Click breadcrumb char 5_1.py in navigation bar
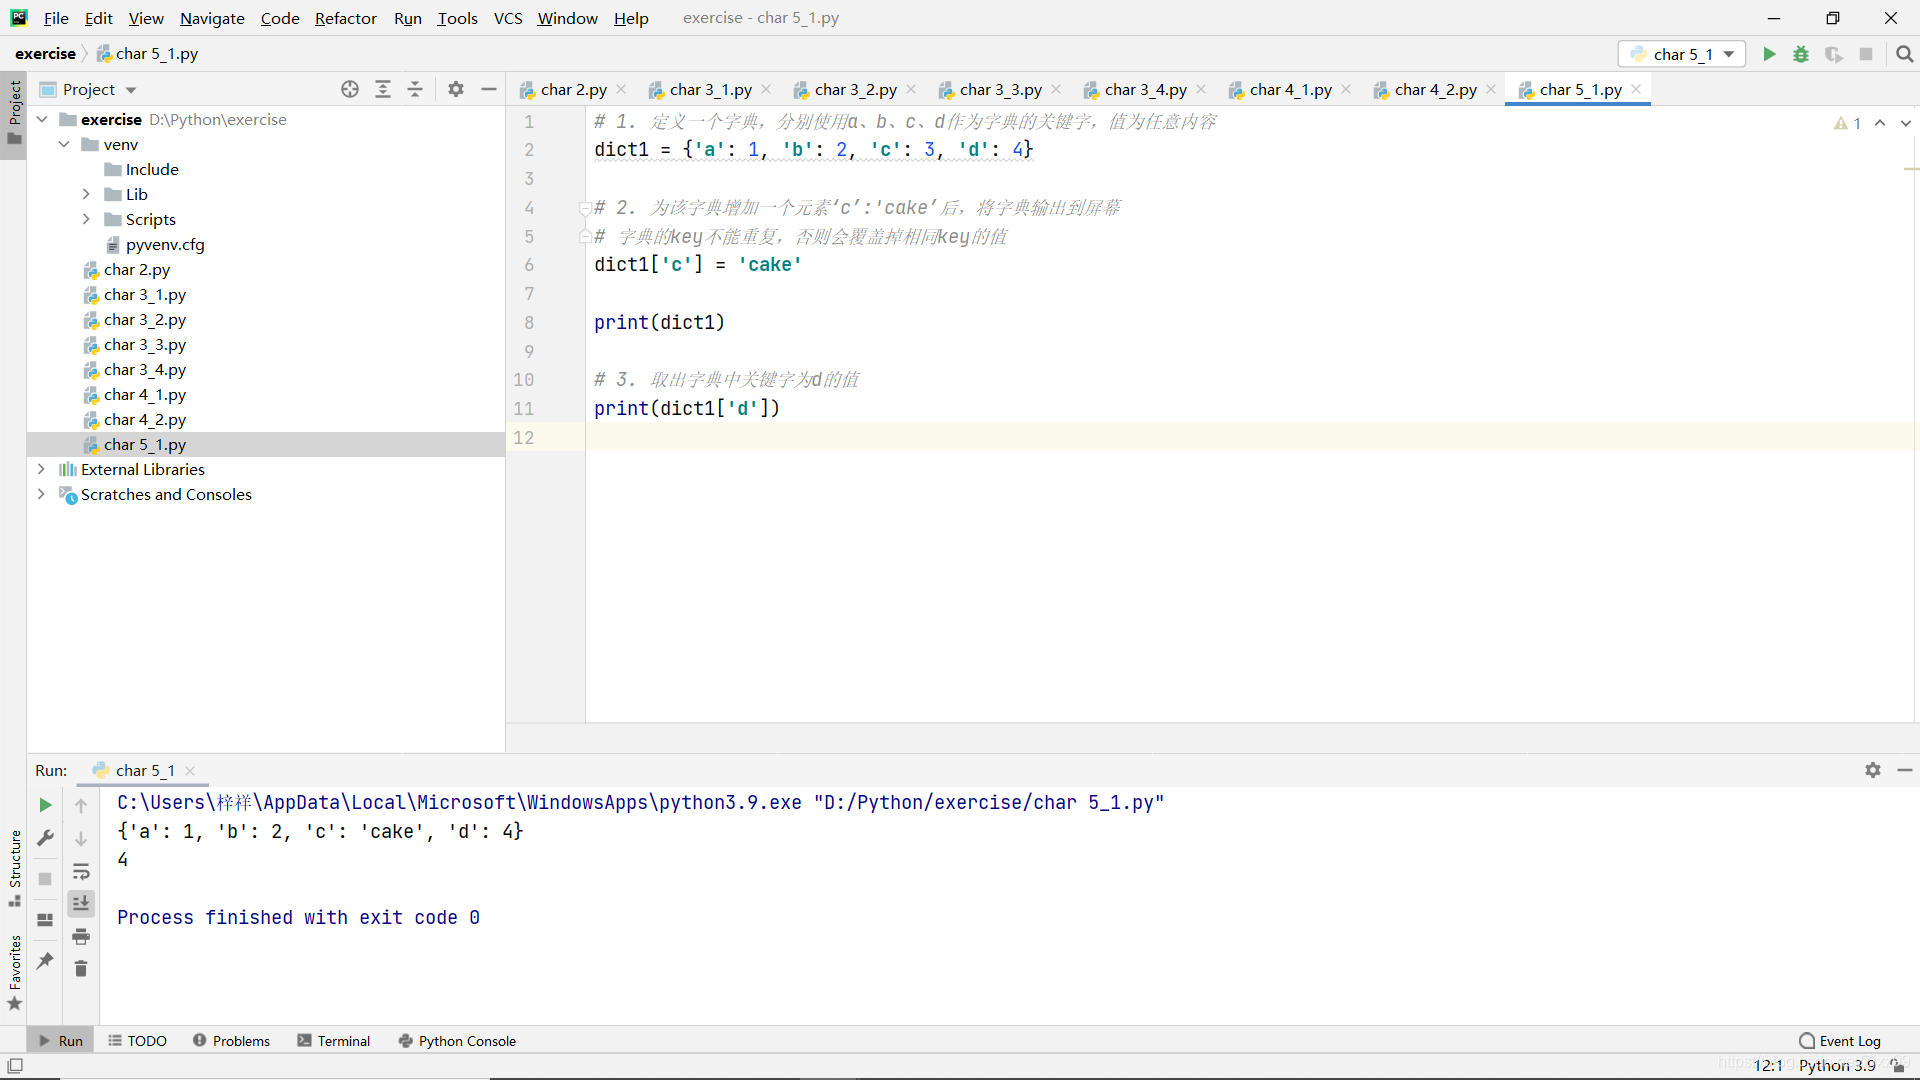 pyautogui.click(x=147, y=54)
